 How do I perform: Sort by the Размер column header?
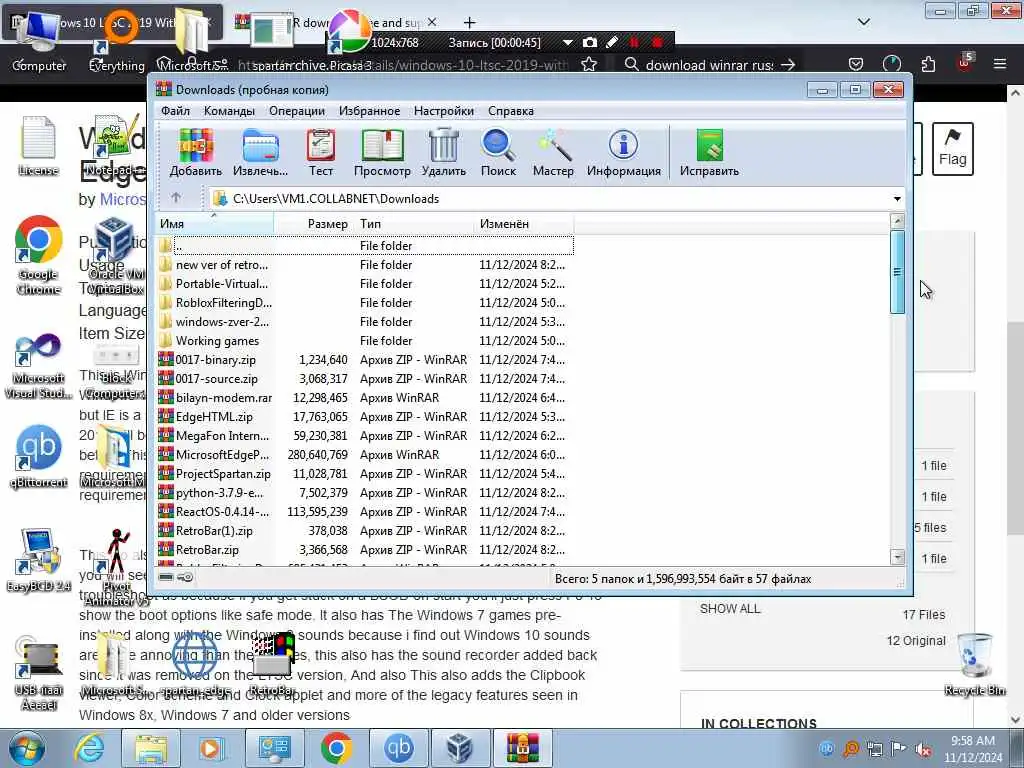click(x=315, y=224)
